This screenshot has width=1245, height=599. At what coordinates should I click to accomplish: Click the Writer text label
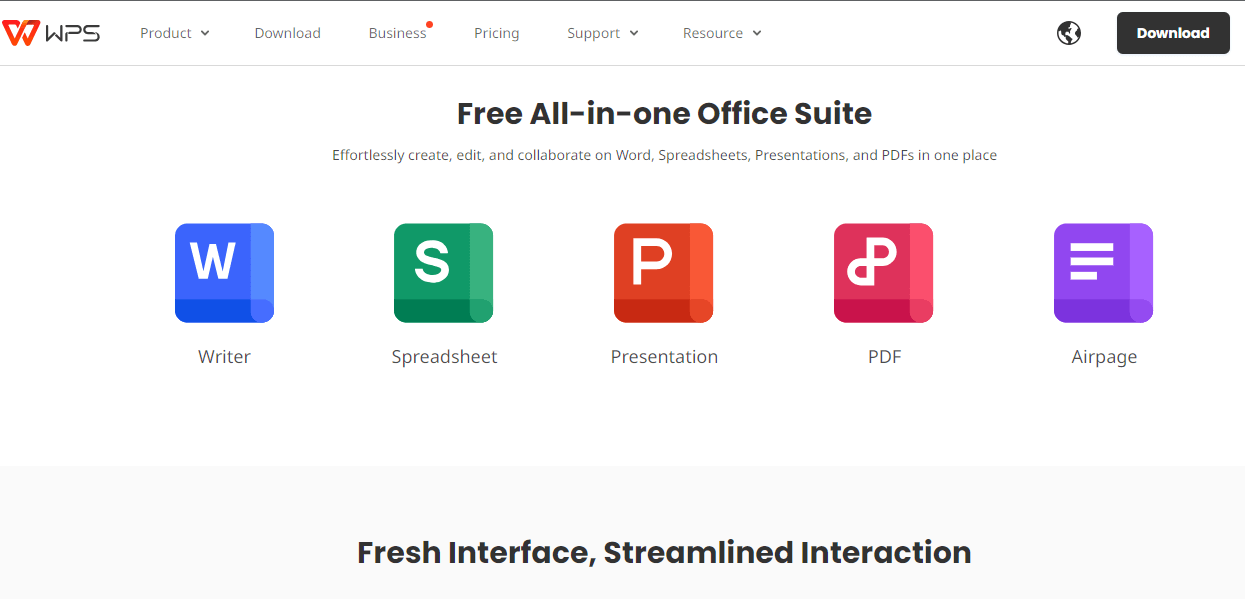(x=224, y=356)
